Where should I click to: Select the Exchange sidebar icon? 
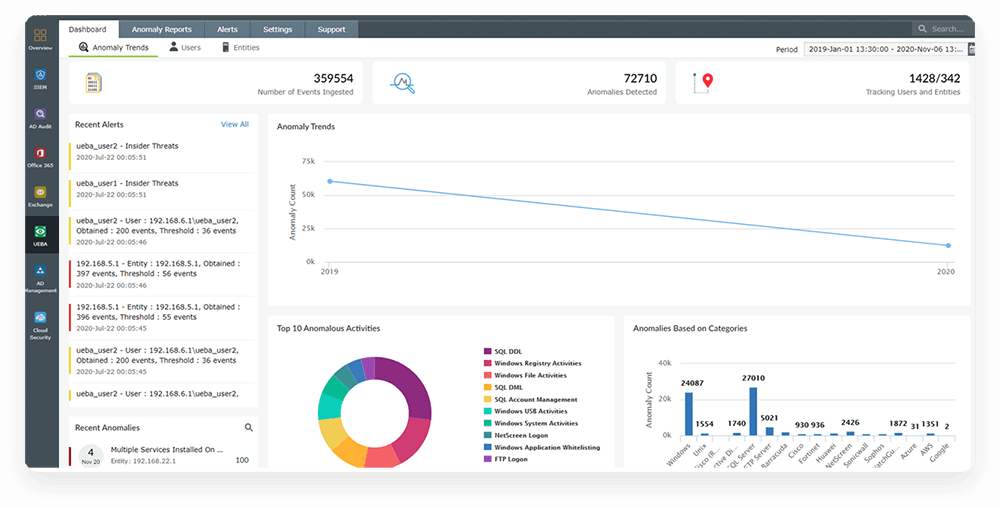point(40,195)
